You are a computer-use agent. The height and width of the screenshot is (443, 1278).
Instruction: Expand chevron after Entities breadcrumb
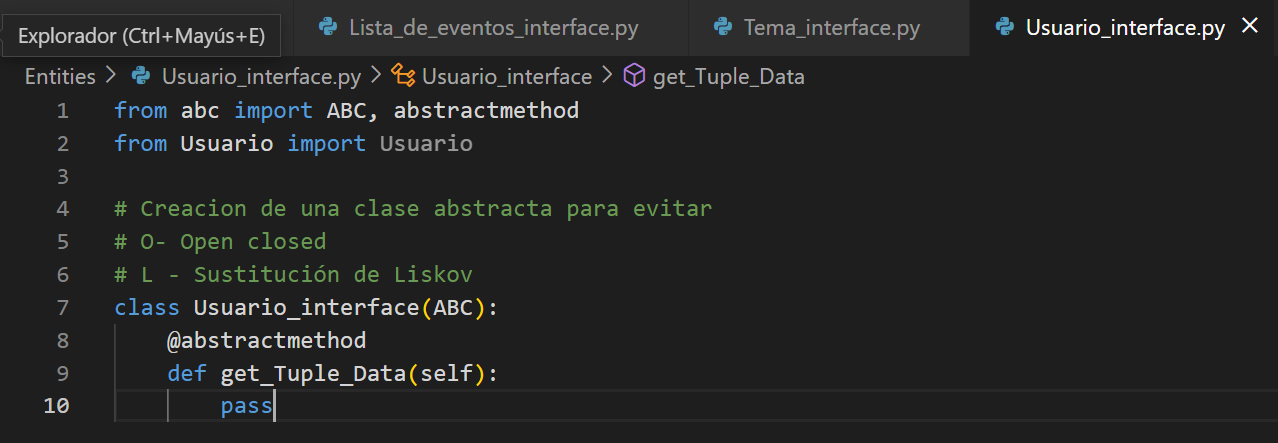(111, 76)
